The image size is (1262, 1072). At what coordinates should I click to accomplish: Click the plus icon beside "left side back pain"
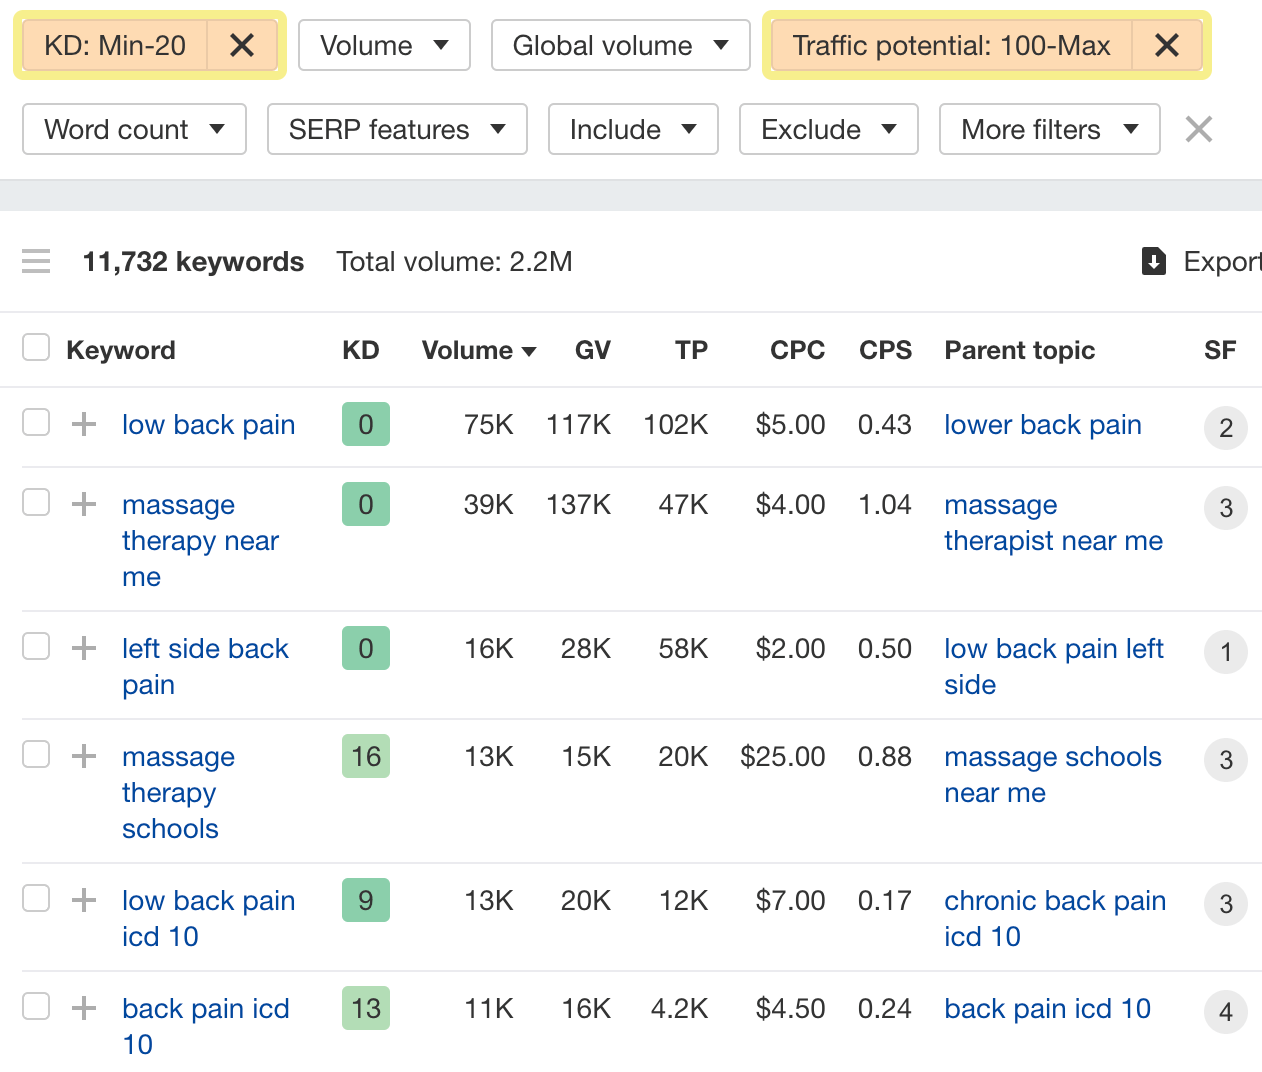82,647
